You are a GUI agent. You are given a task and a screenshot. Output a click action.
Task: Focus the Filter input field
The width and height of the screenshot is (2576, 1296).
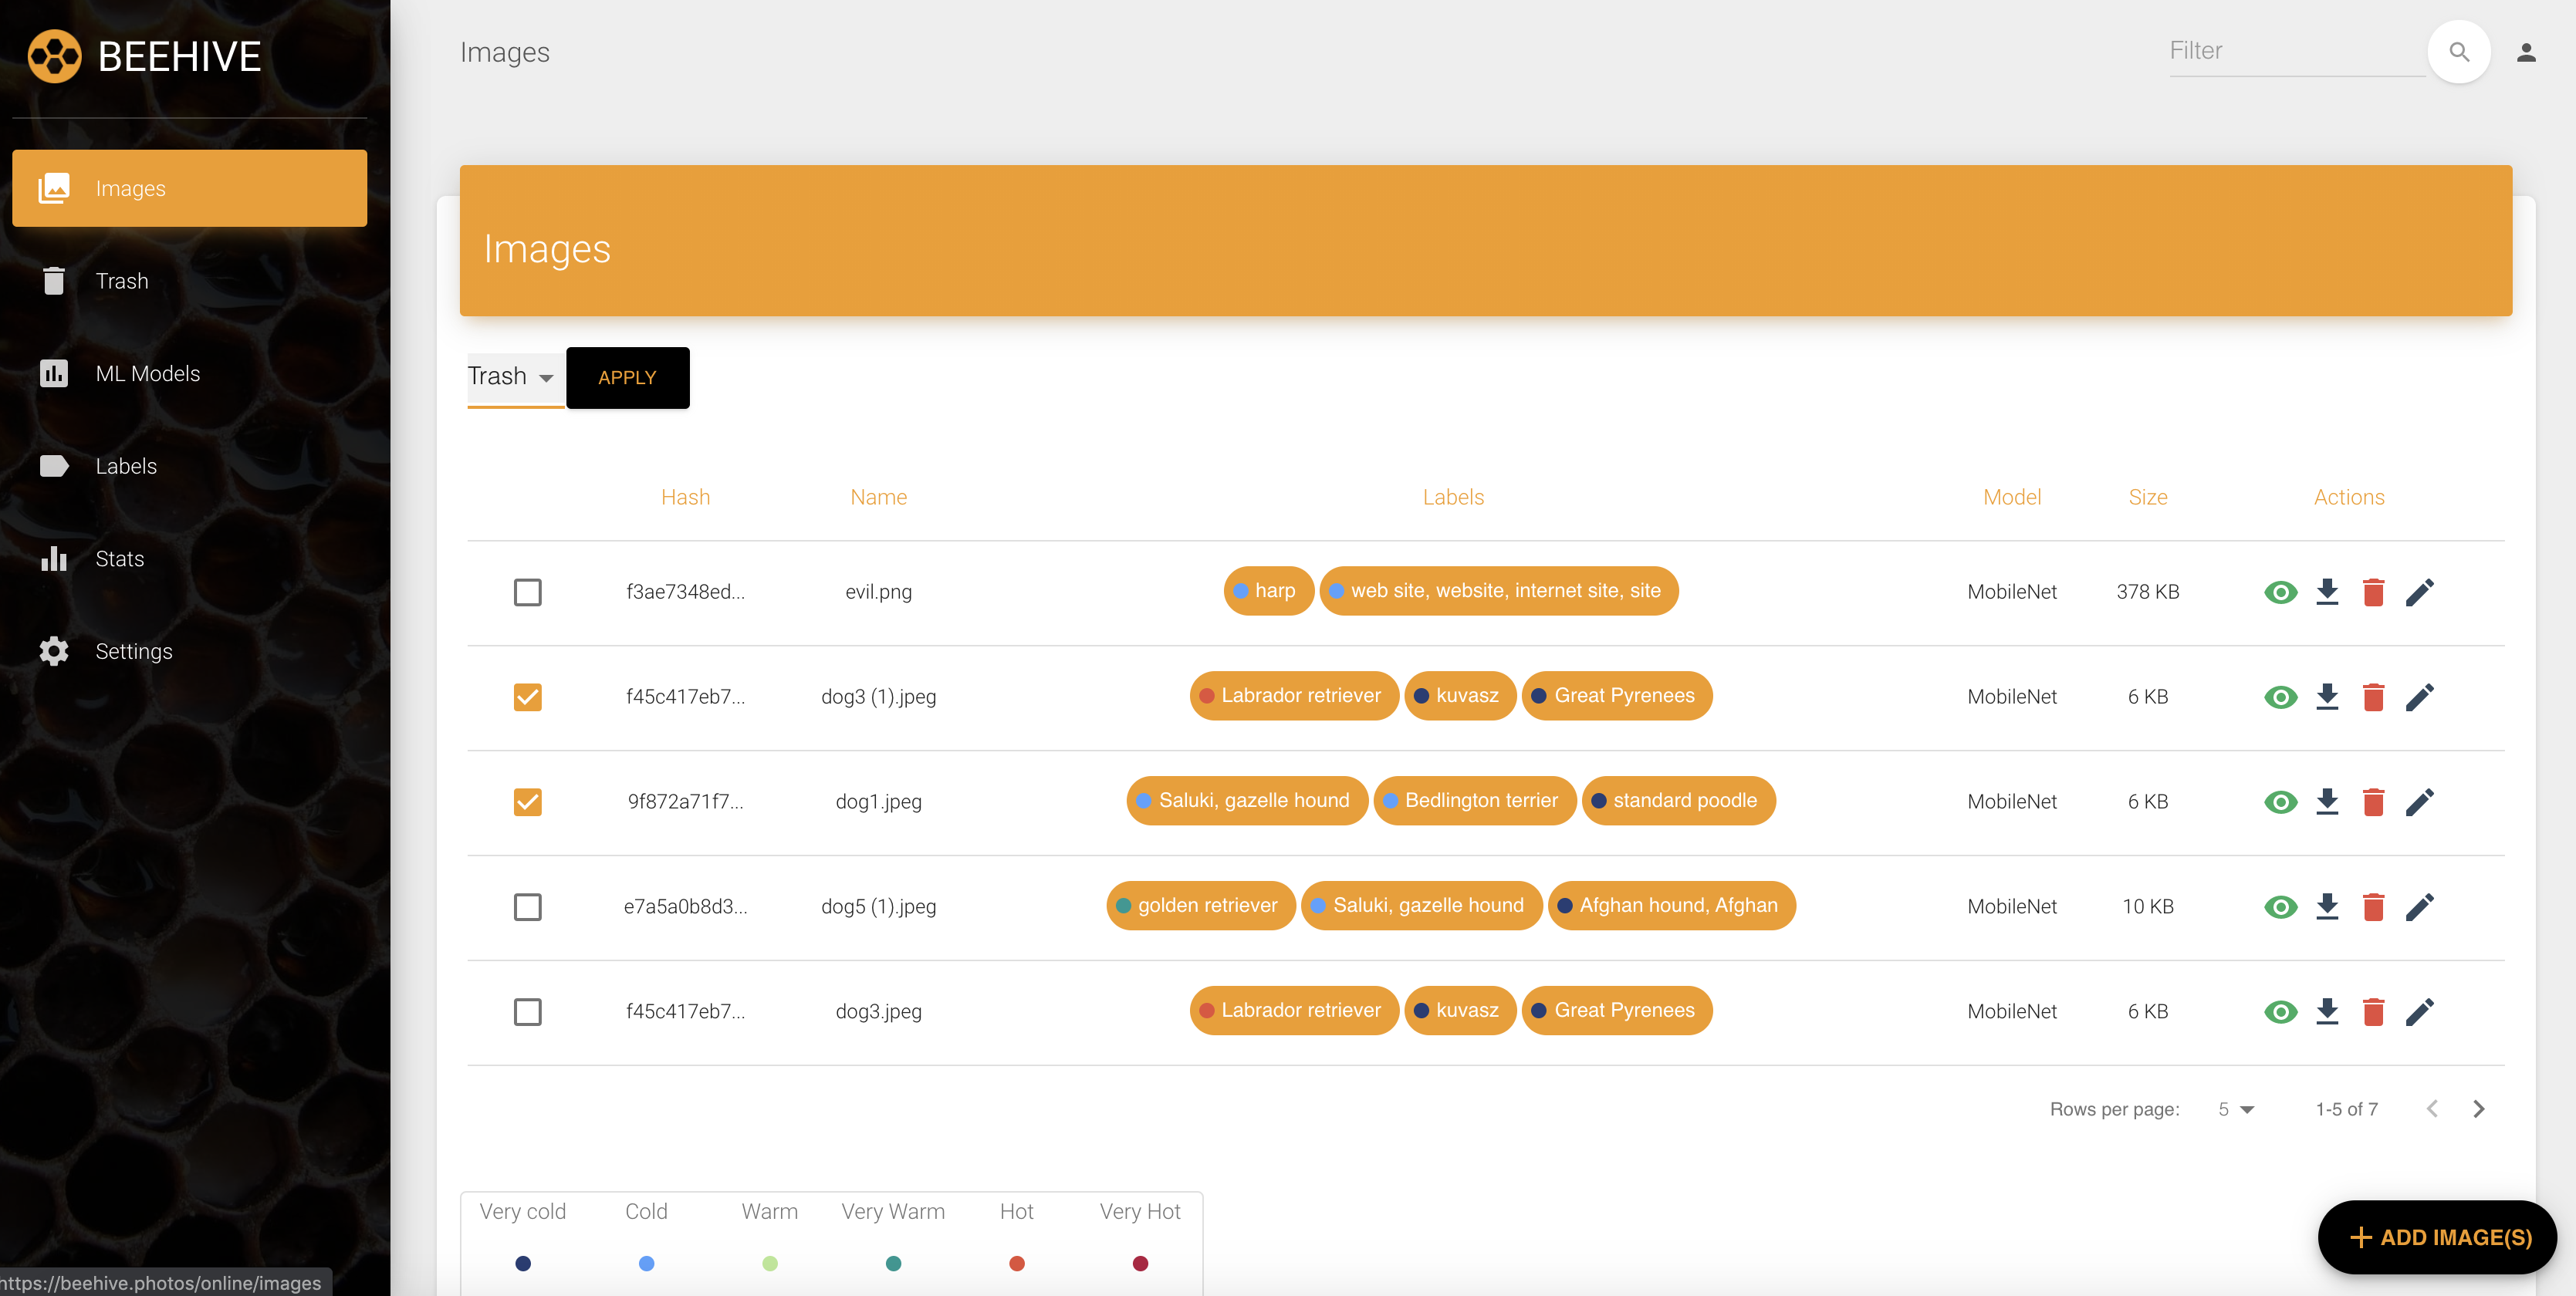2294,51
